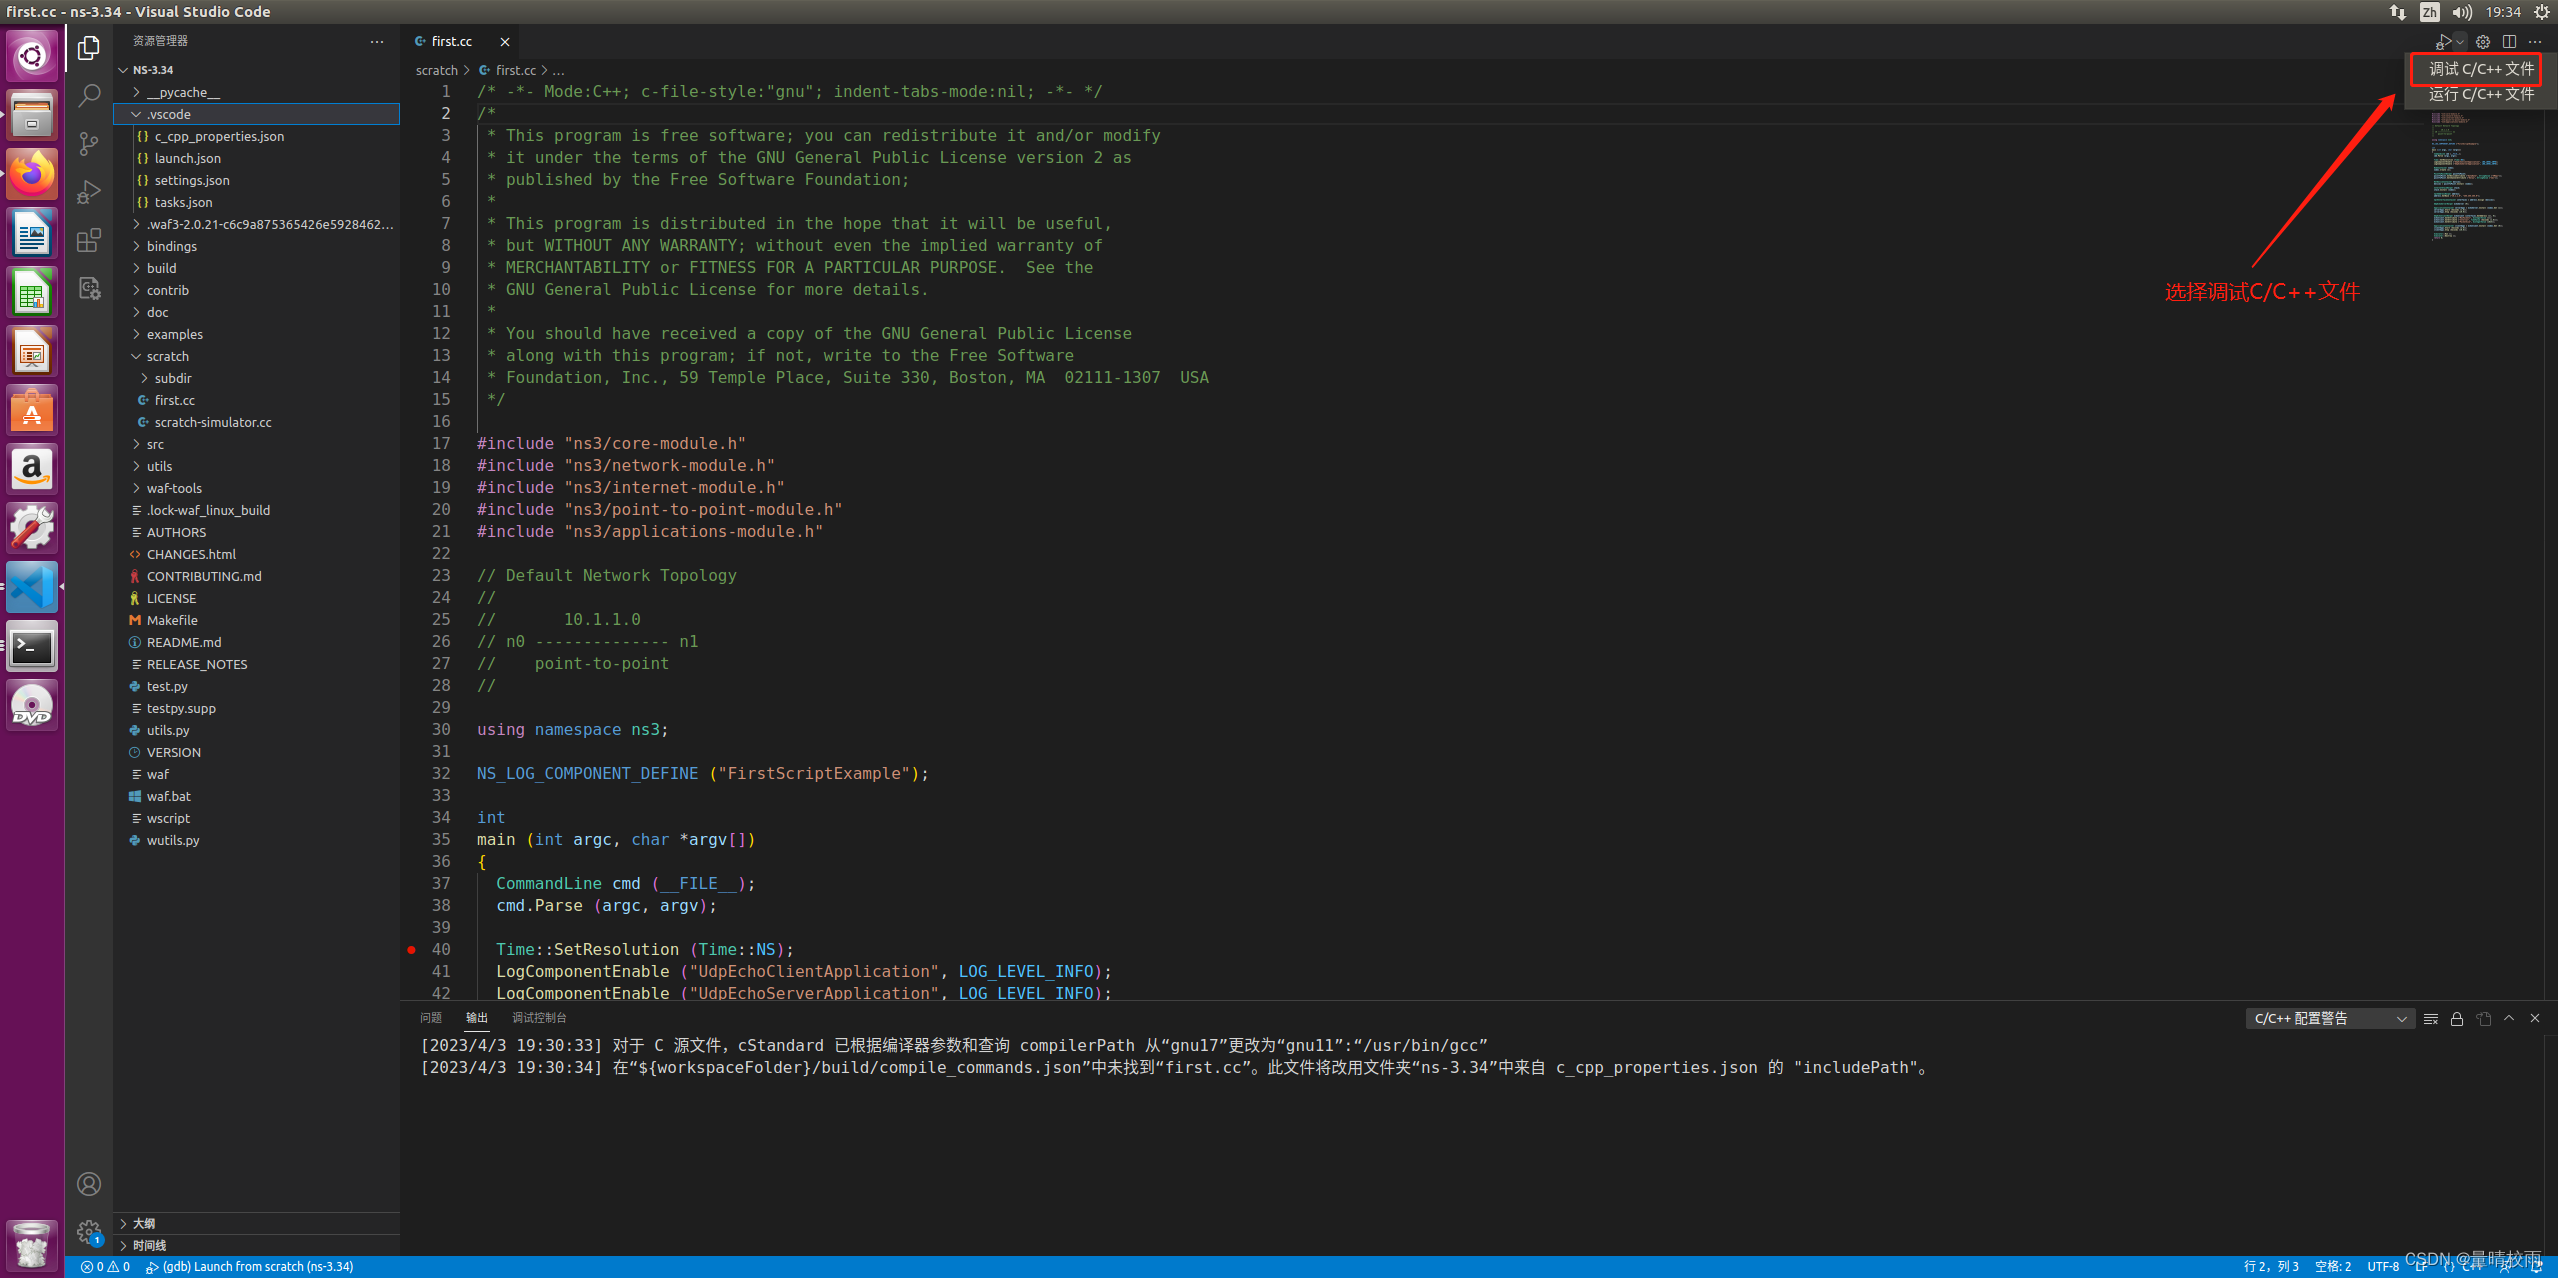Expand the __pycache__ folder
Screen dimensions: 2558x1278
(257, 92)
